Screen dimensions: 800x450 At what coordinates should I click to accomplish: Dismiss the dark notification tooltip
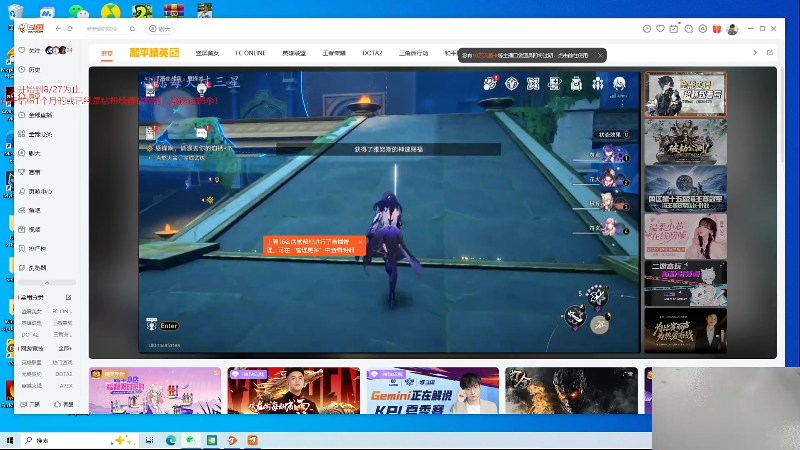(600, 55)
